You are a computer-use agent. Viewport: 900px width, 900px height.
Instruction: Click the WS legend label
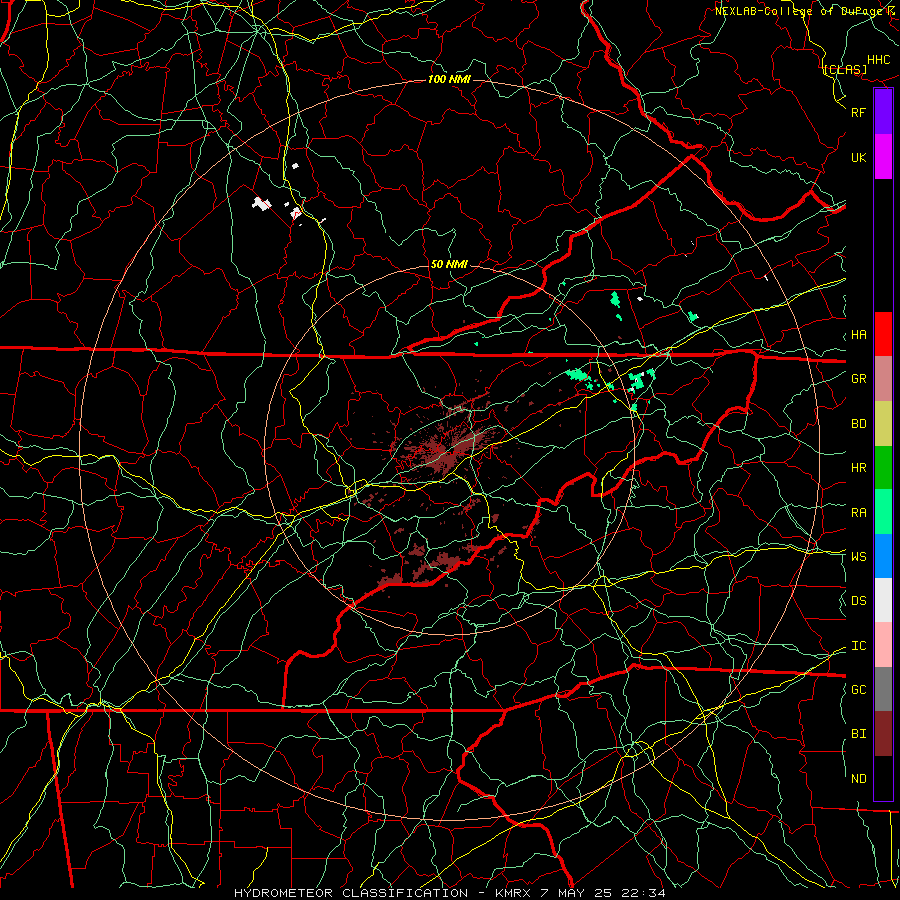click(x=859, y=557)
